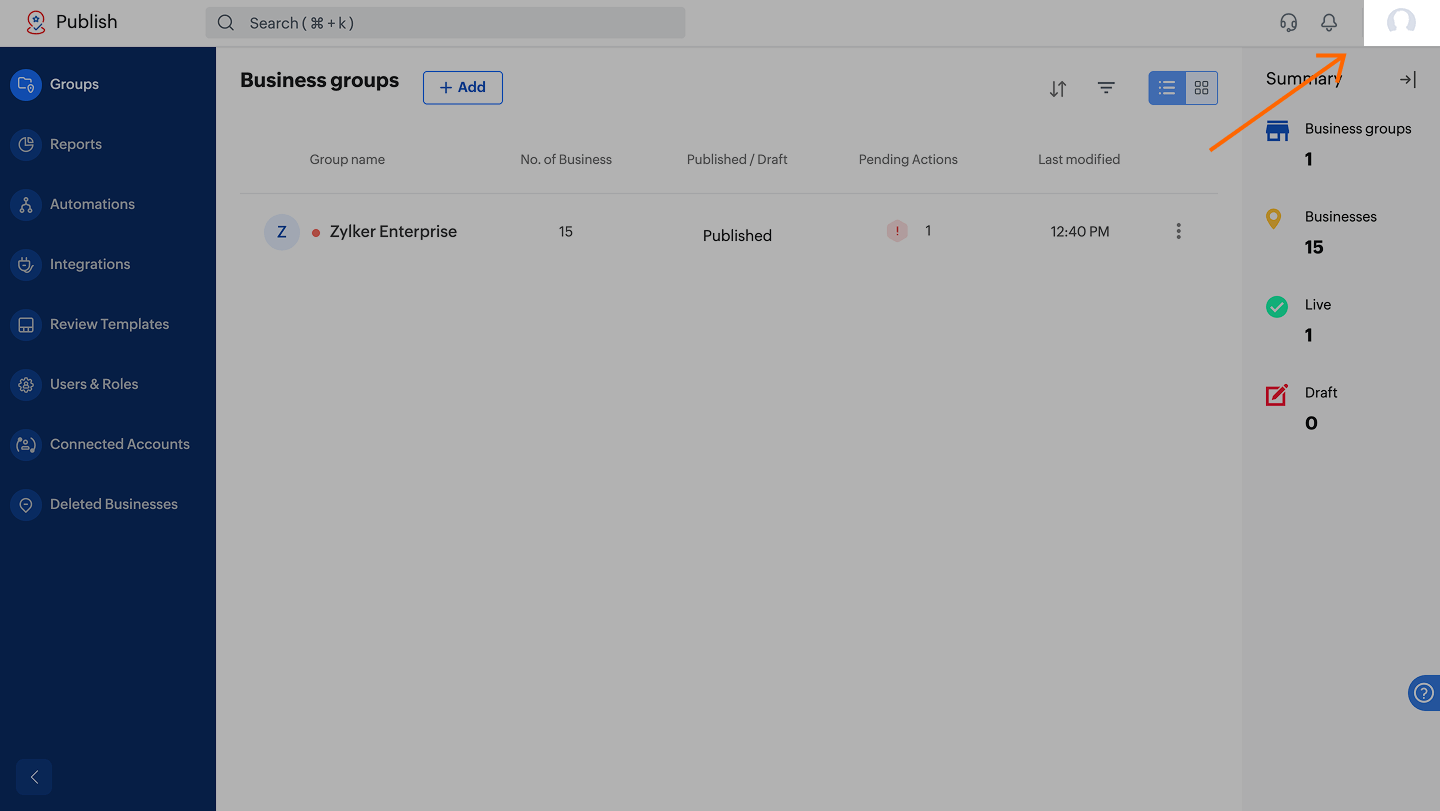Image resolution: width=1440 pixels, height=811 pixels.
Task: Click the Z avatar of Zylker Enterprise
Action: pos(282,232)
